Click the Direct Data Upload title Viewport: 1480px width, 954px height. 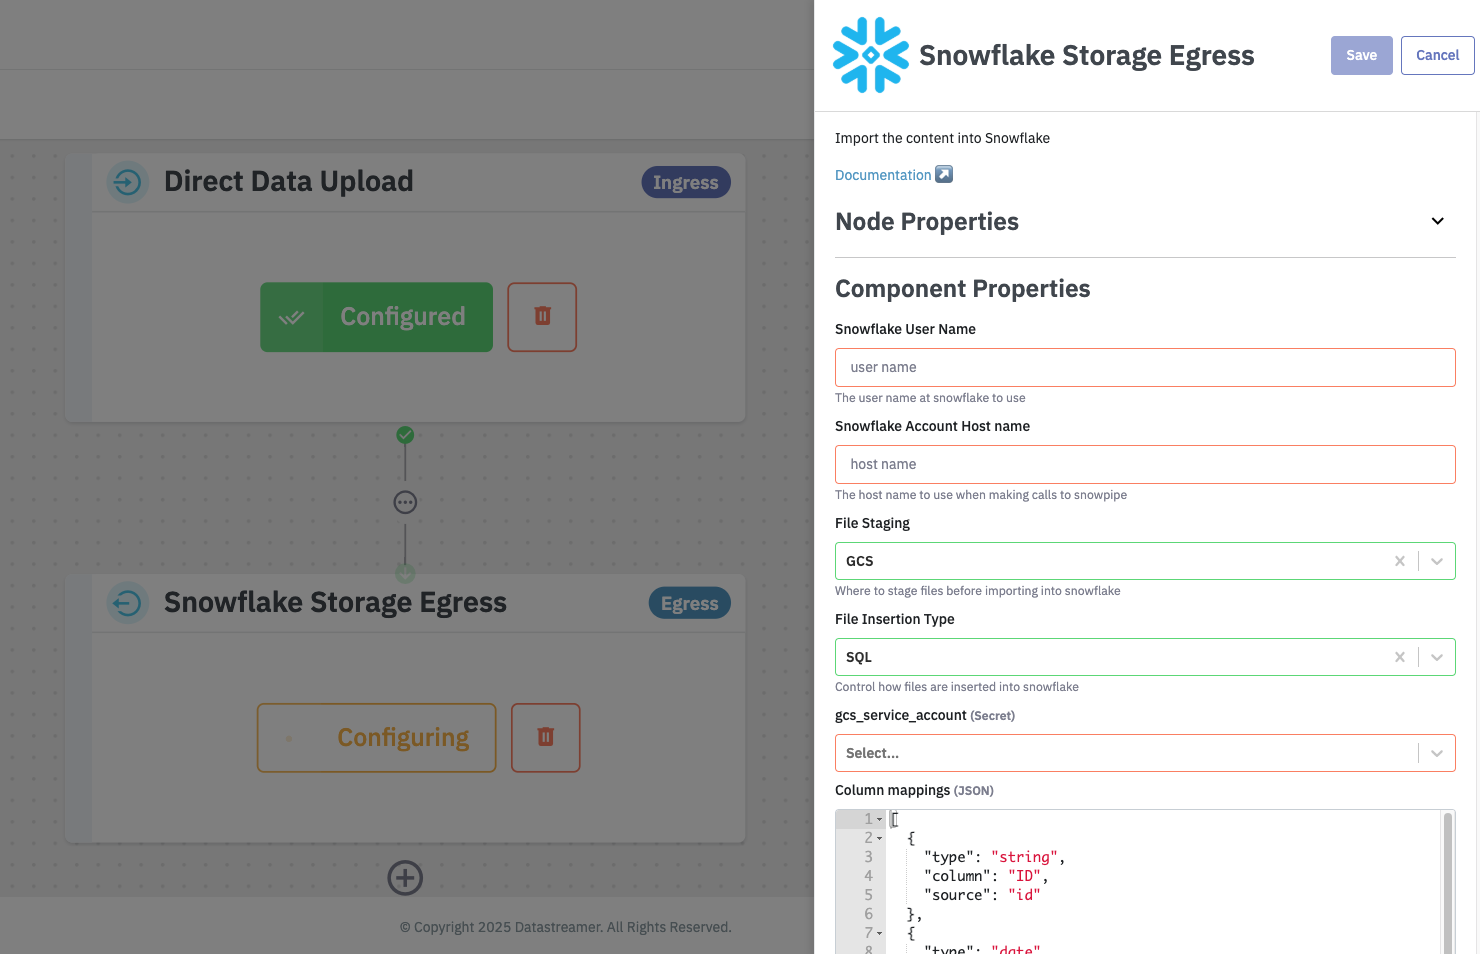(288, 182)
